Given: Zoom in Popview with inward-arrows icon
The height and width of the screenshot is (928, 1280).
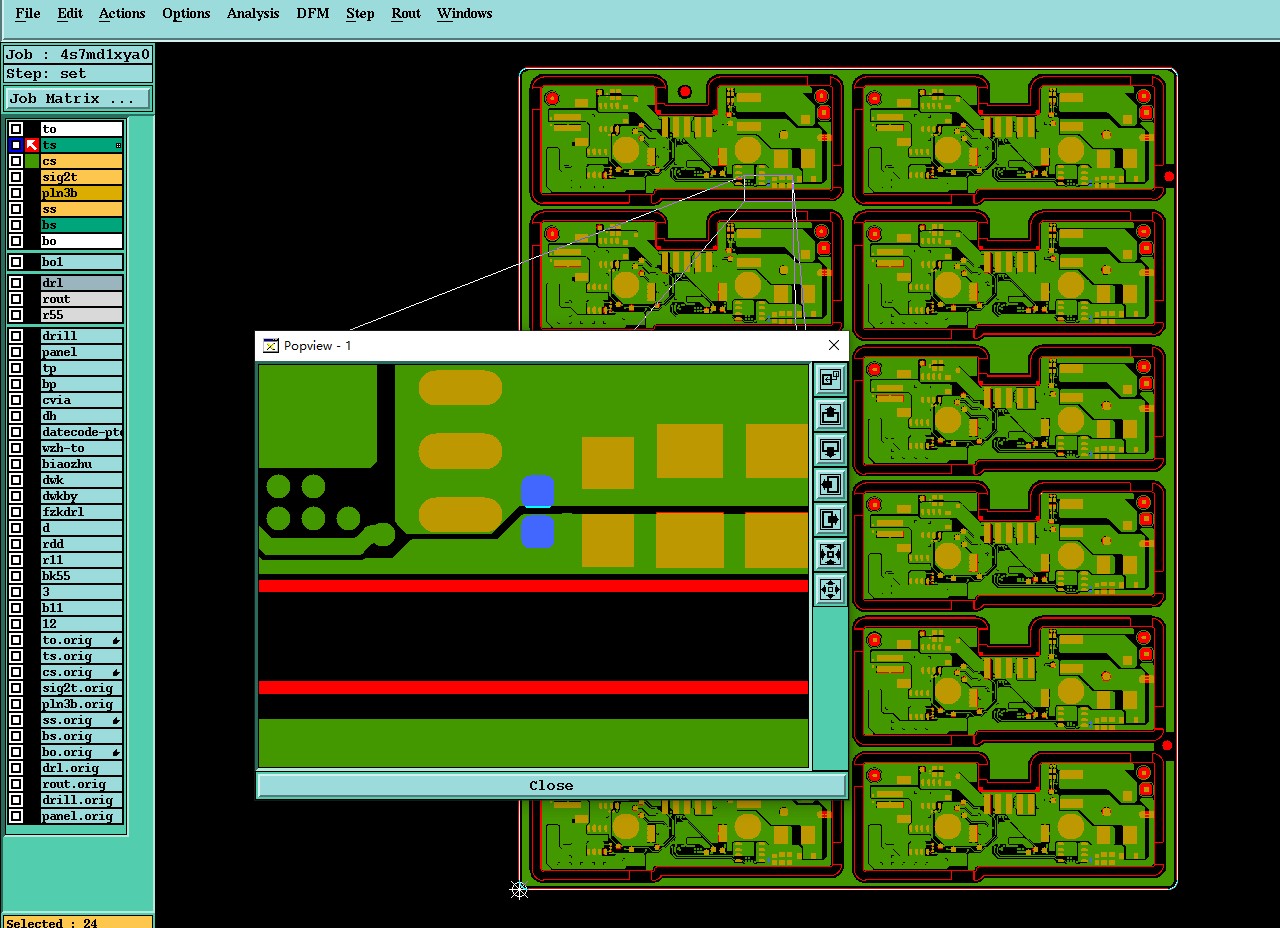Looking at the screenshot, I should 830,554.
